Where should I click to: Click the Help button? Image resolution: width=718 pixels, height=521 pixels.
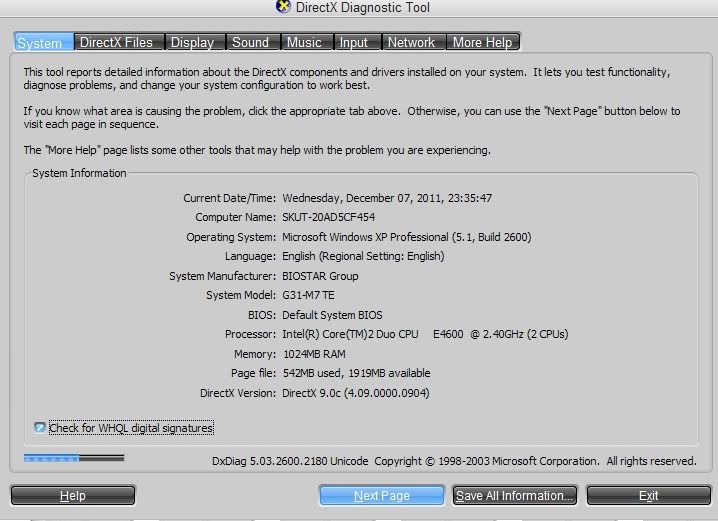pos(73,495)
